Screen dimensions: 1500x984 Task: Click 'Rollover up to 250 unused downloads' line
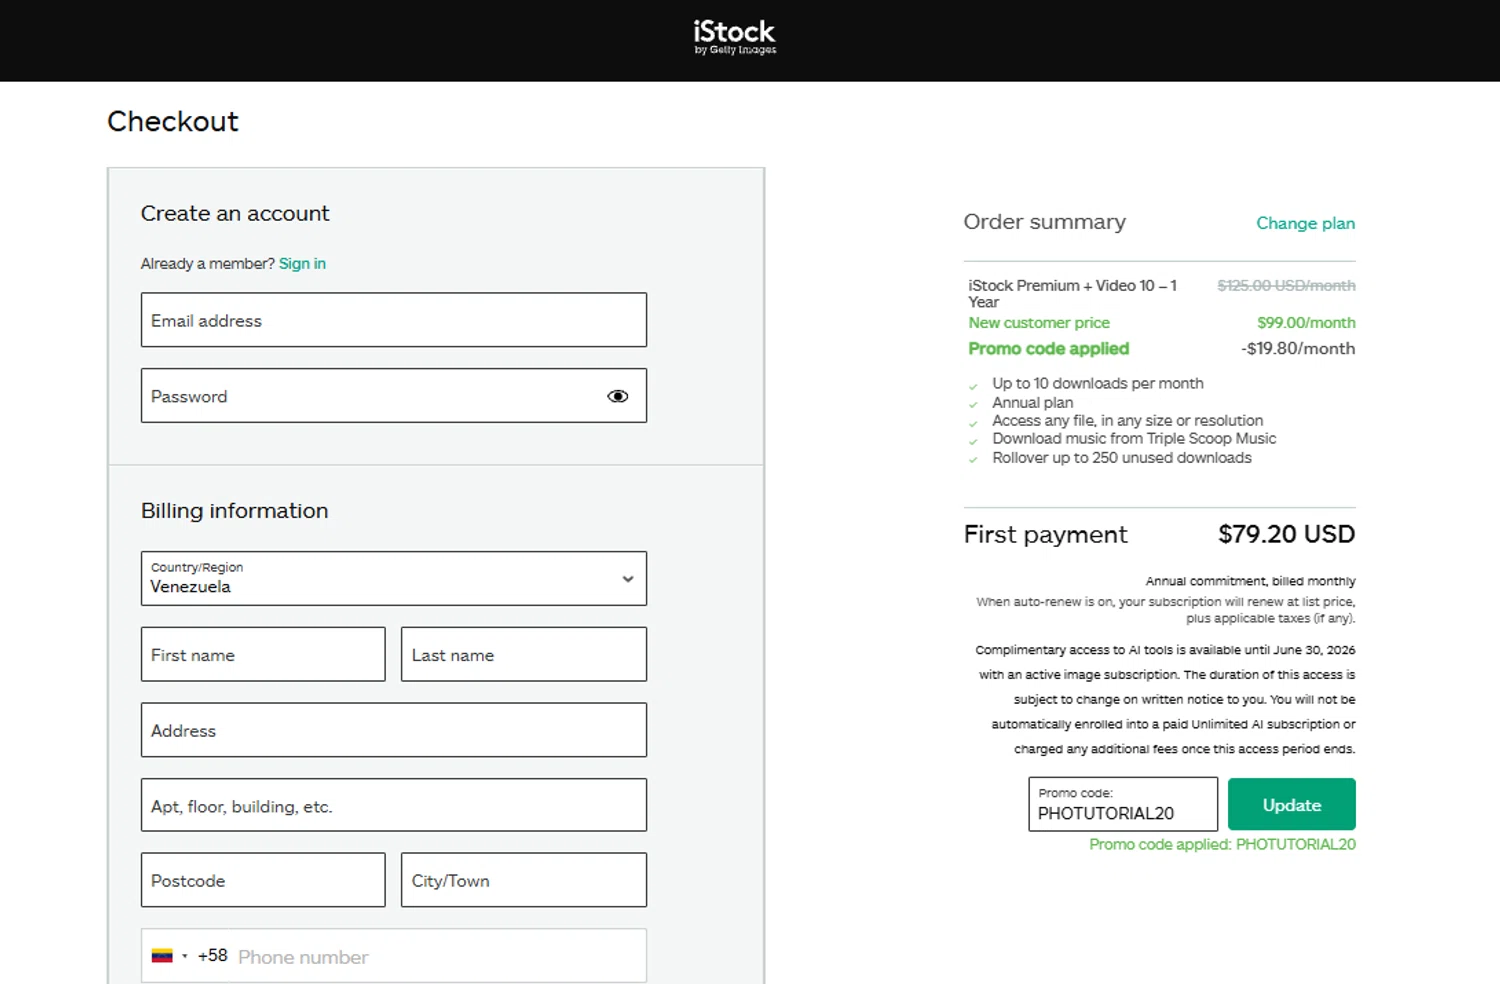(1122, 457)
